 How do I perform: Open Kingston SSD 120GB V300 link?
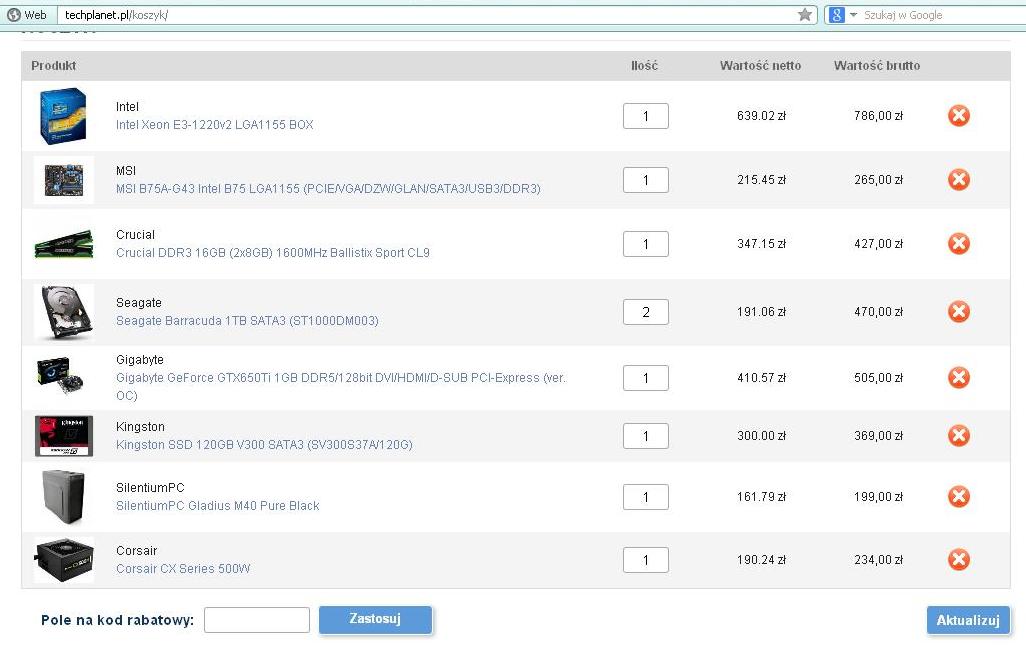[x=264, y=444]
